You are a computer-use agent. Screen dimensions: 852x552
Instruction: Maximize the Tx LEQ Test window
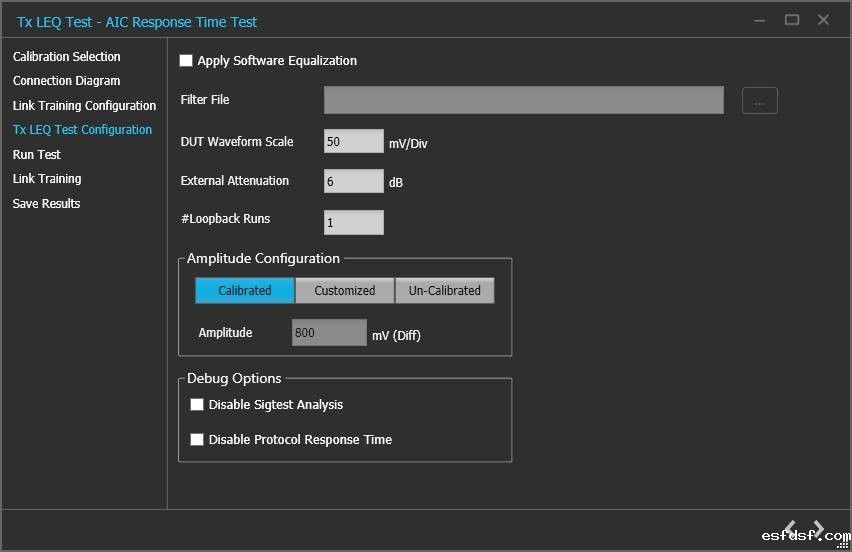pyautogui.click(x=792, y=20)
